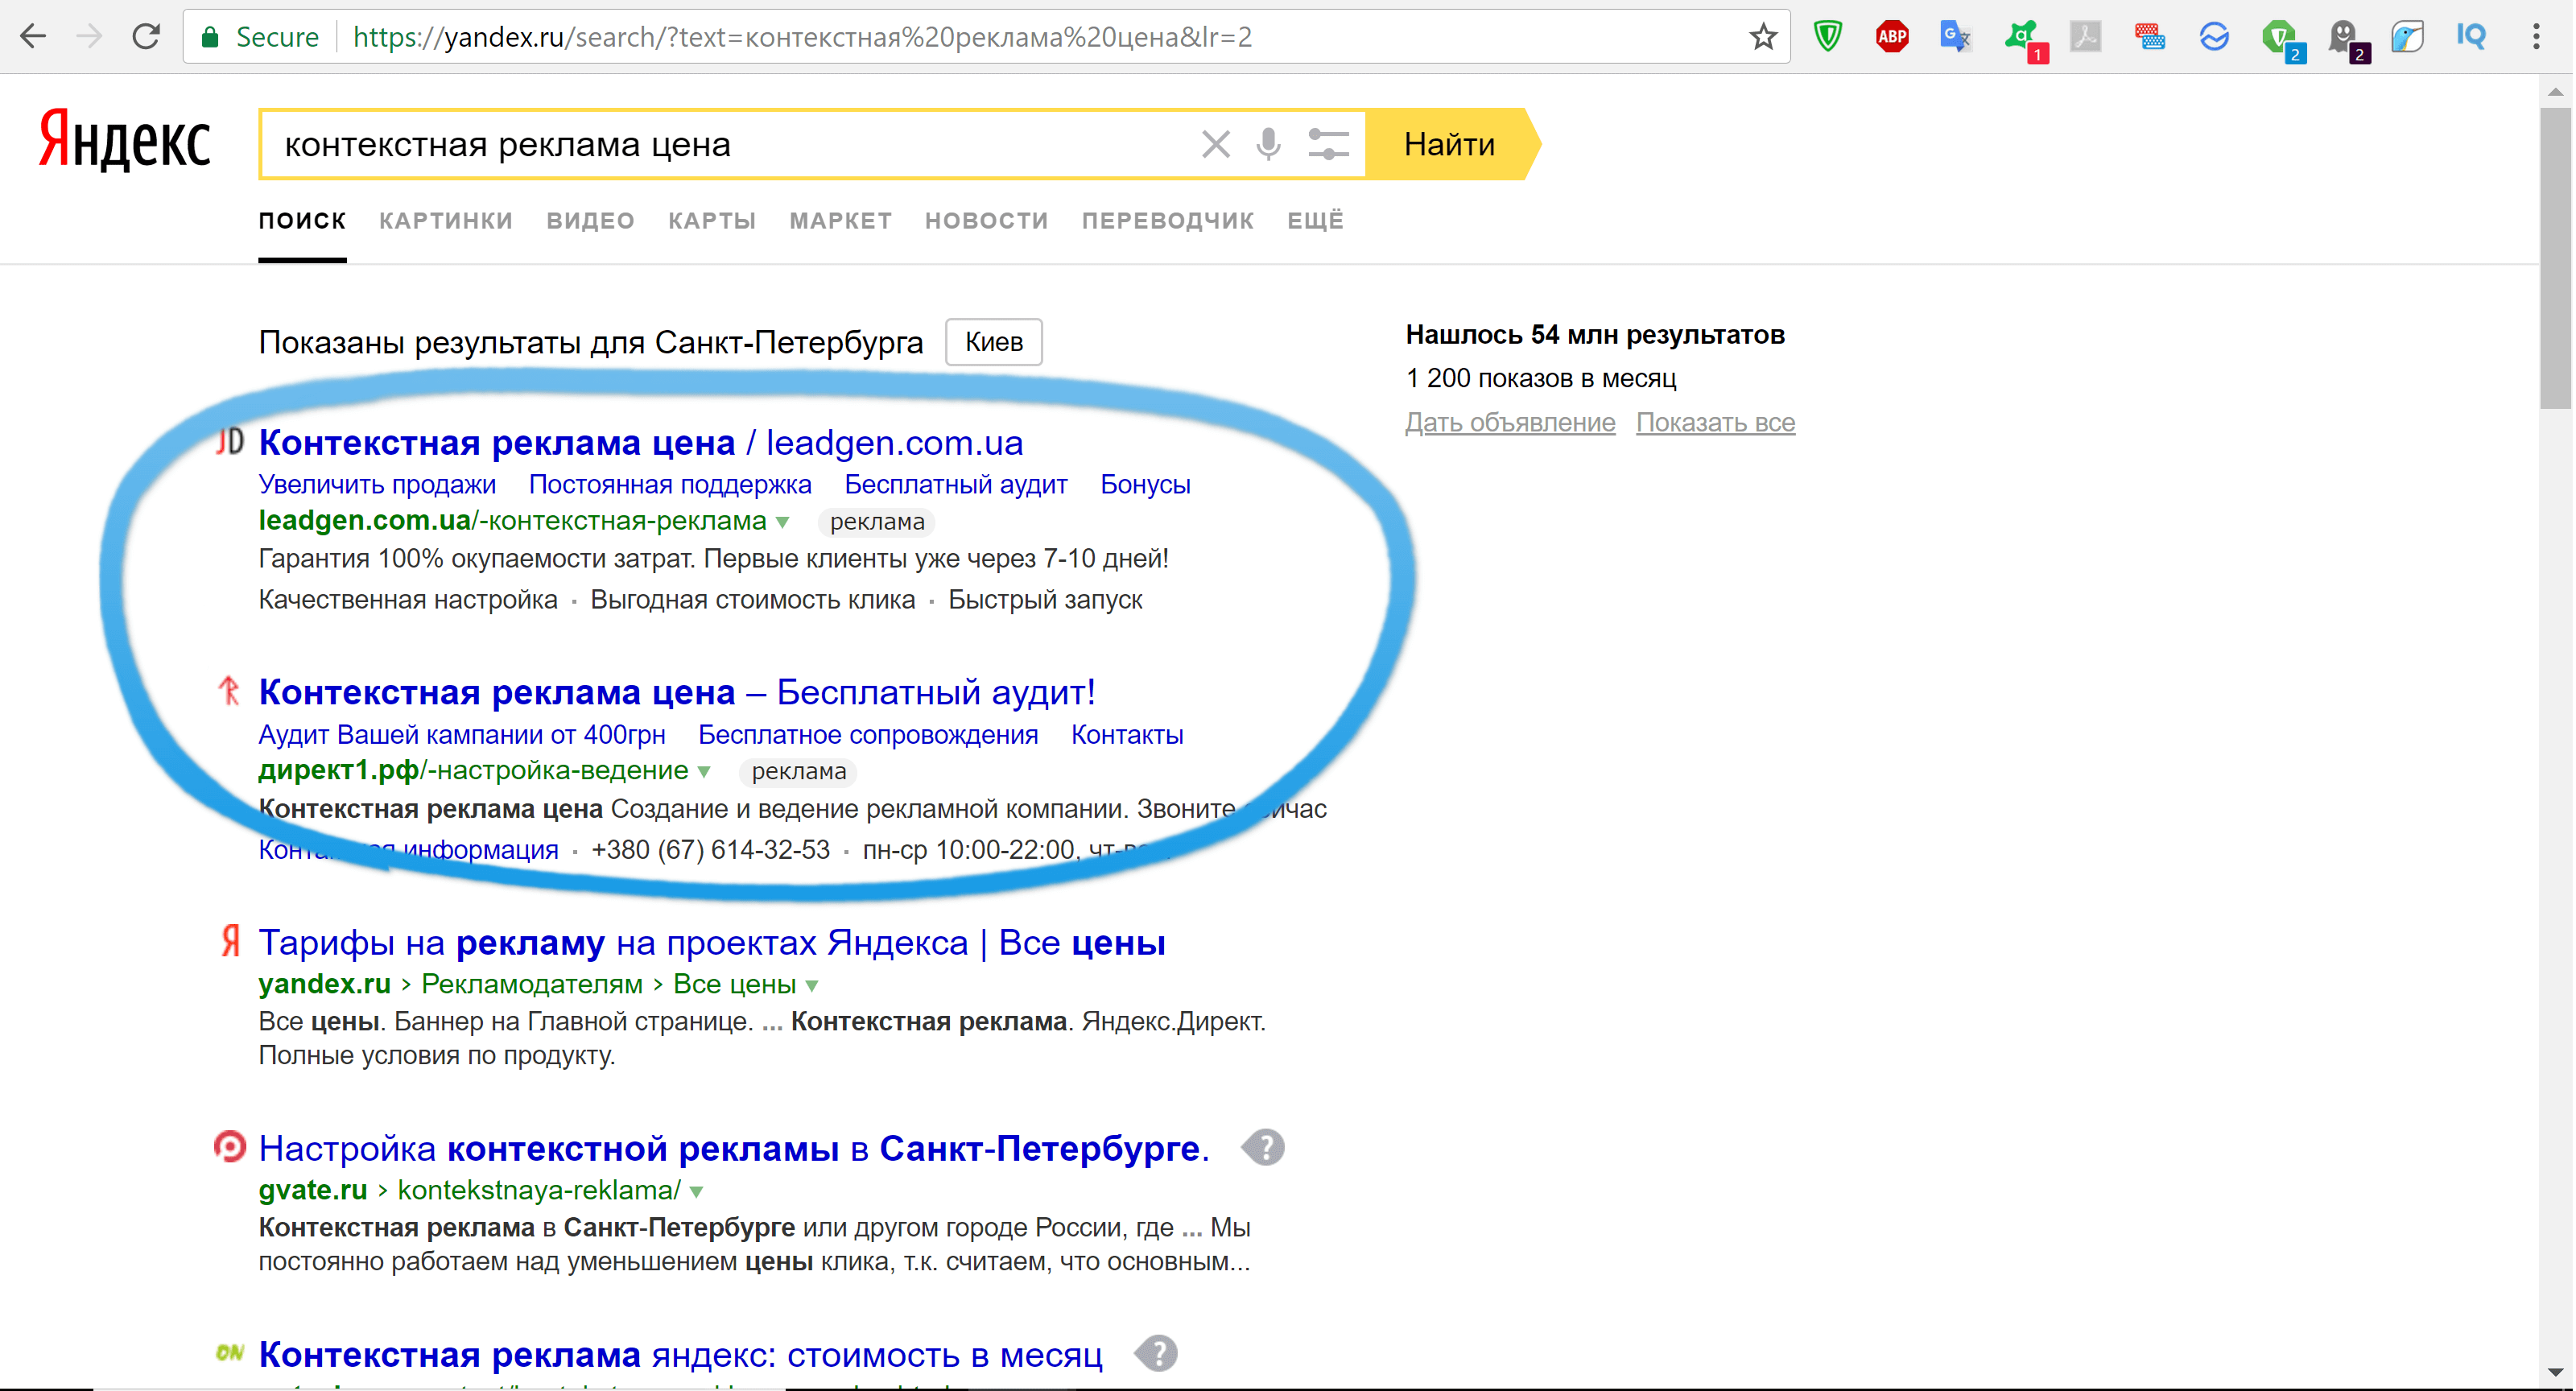
Task: Click the Бонусы sitelink
Action: [x=1145, y=485]
